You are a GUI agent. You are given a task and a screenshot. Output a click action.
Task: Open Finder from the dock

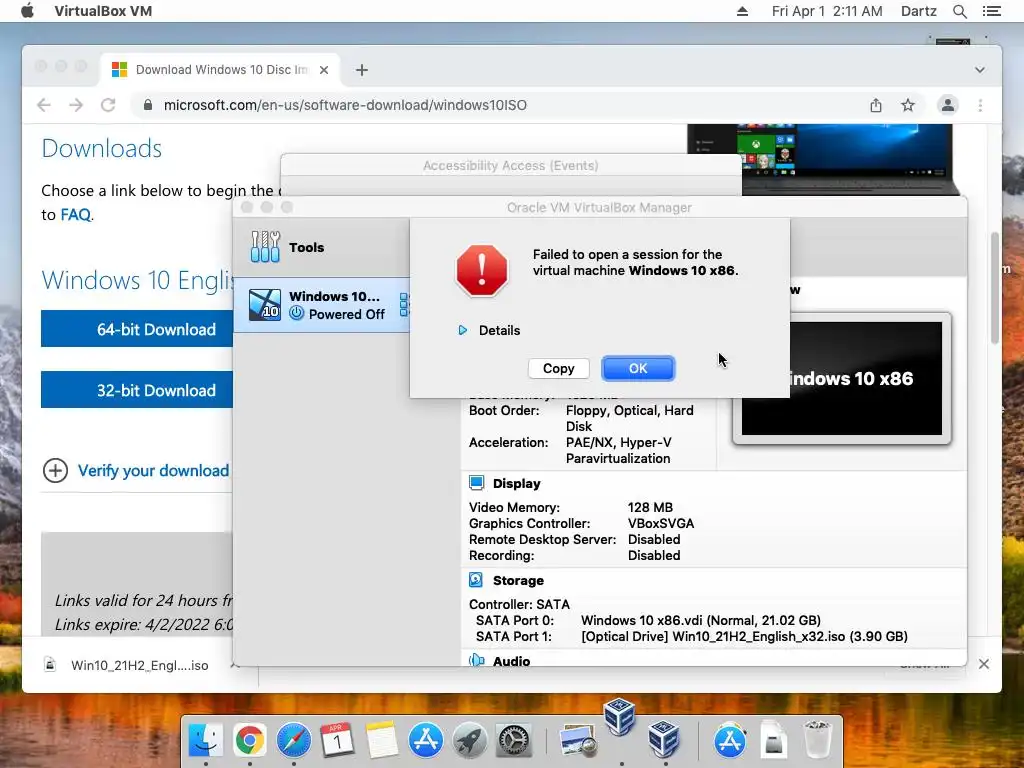click(206, 740)
